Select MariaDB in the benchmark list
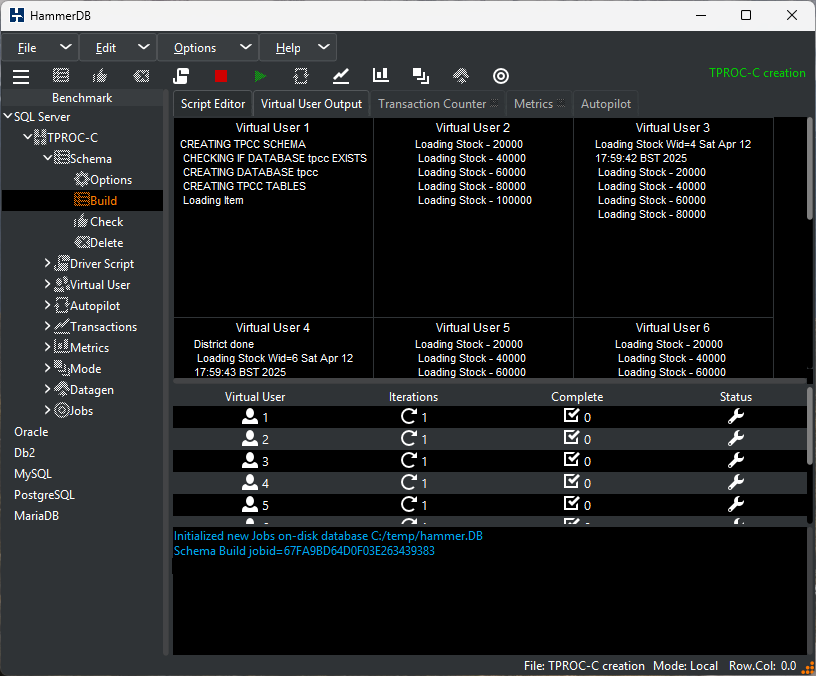The width and height of the screenshot is (816, 676). (x=36, y=516)
